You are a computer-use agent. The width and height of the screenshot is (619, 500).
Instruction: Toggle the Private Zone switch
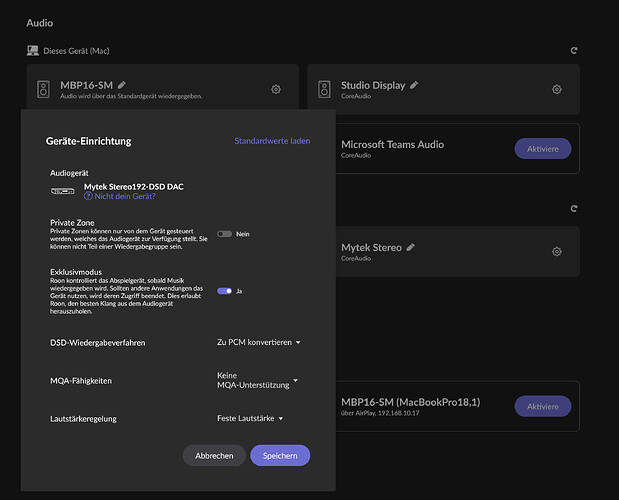tap(224, 234)
